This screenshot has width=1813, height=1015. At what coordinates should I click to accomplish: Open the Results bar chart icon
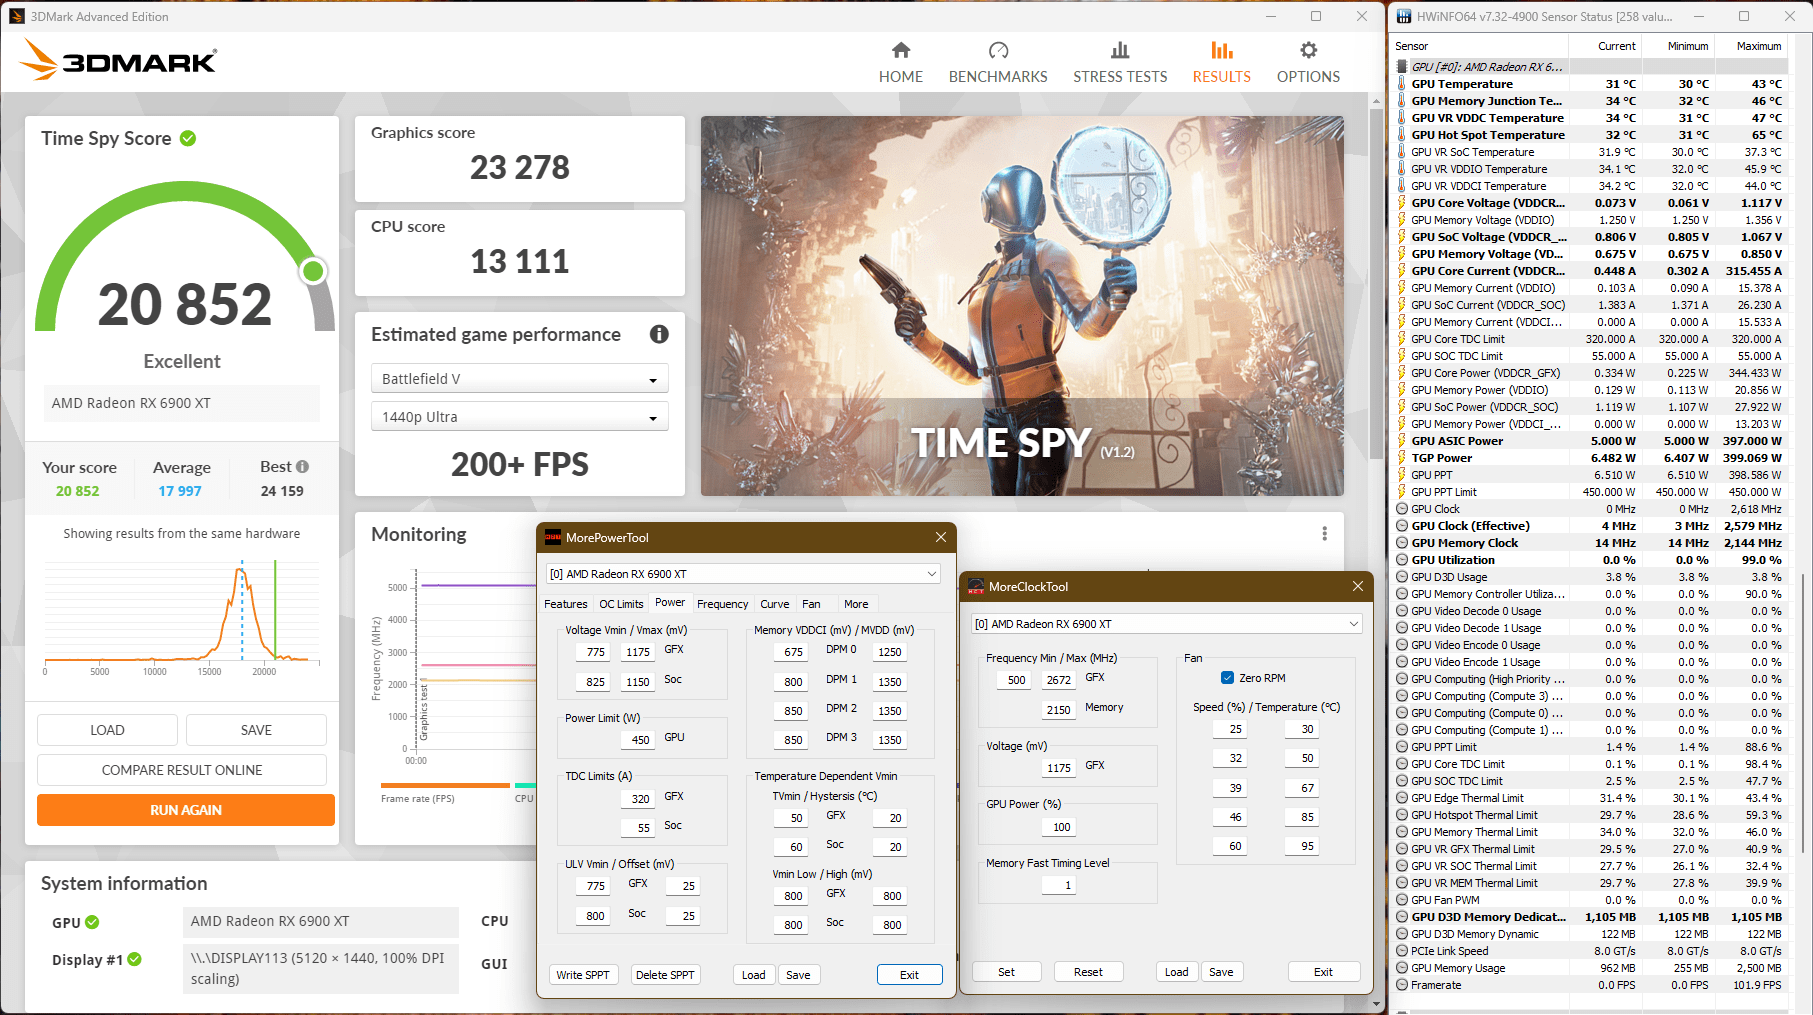(x=1221, y=51)
